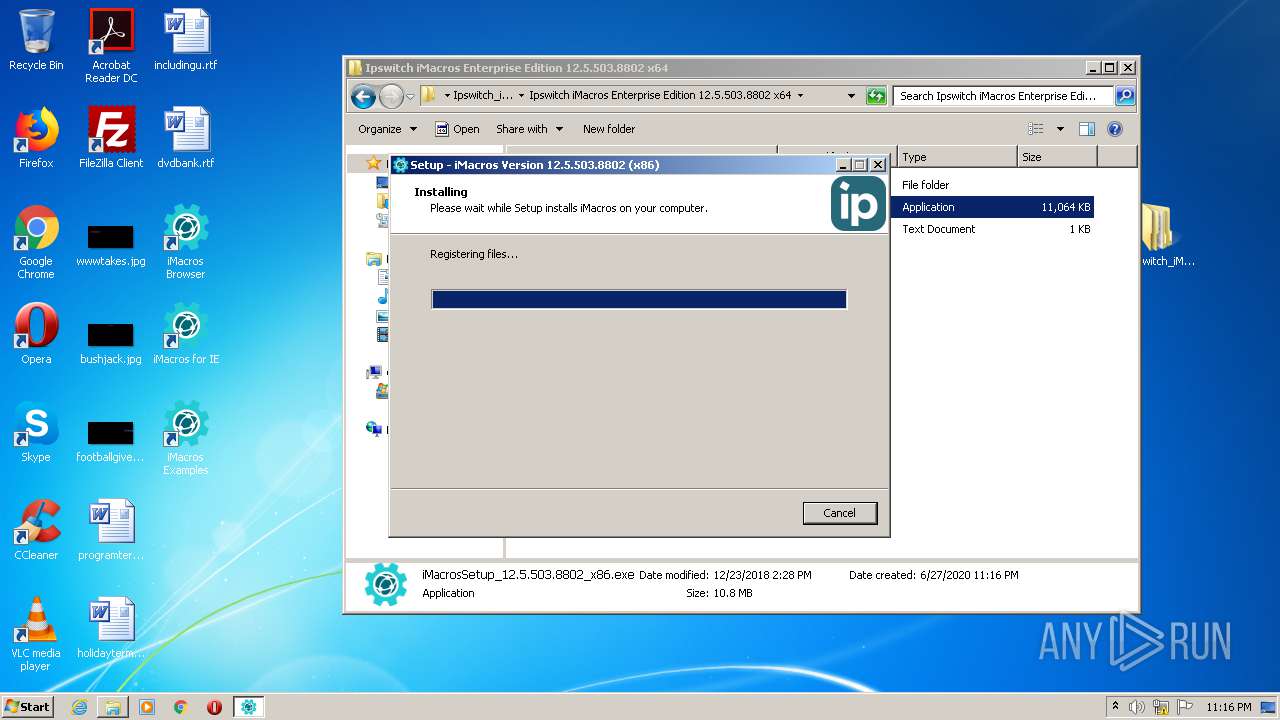
Task: Click Show desktop button on taskbar
Action: pyautogui.click(x=1269, y=707)
